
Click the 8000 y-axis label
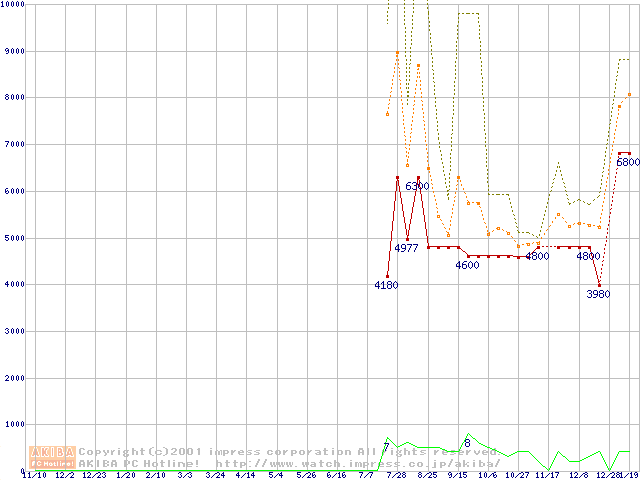(14, 98)
